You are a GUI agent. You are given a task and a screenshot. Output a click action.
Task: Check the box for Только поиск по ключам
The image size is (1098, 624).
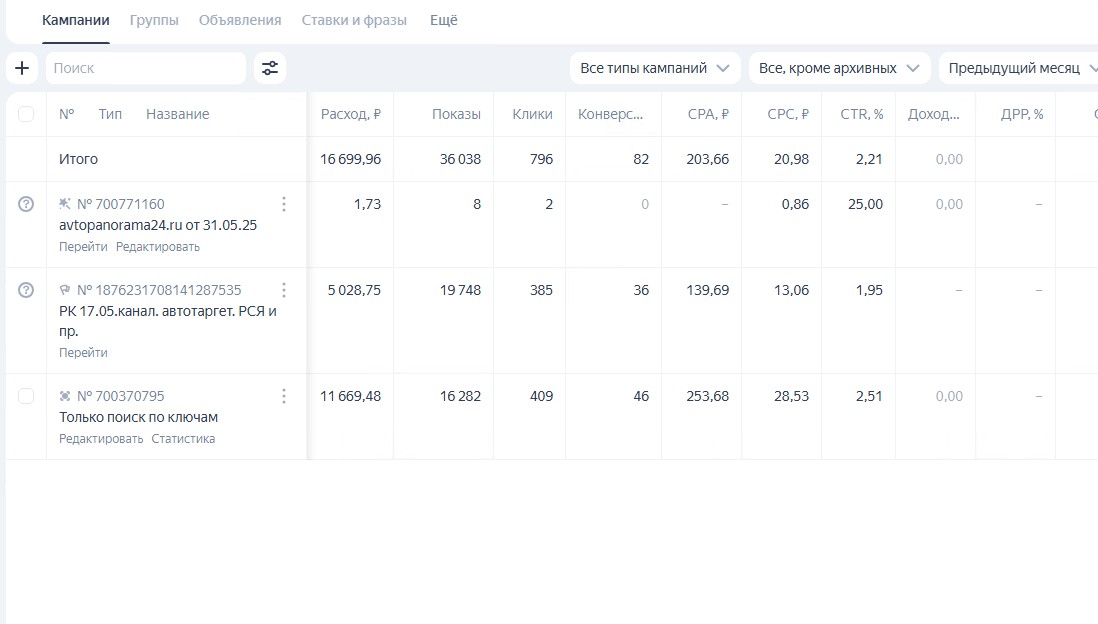[26, 396]
